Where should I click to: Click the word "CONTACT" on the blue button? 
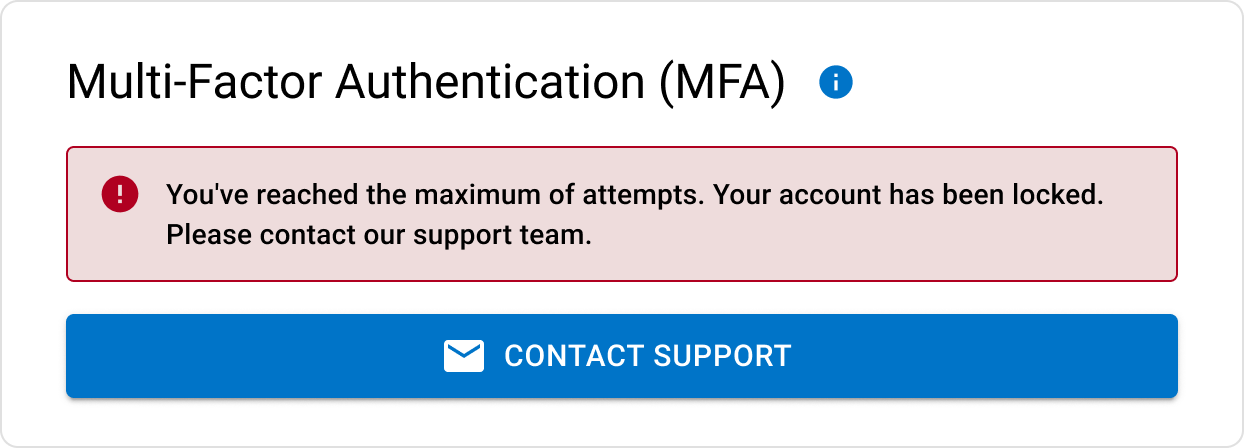(573, 356)
